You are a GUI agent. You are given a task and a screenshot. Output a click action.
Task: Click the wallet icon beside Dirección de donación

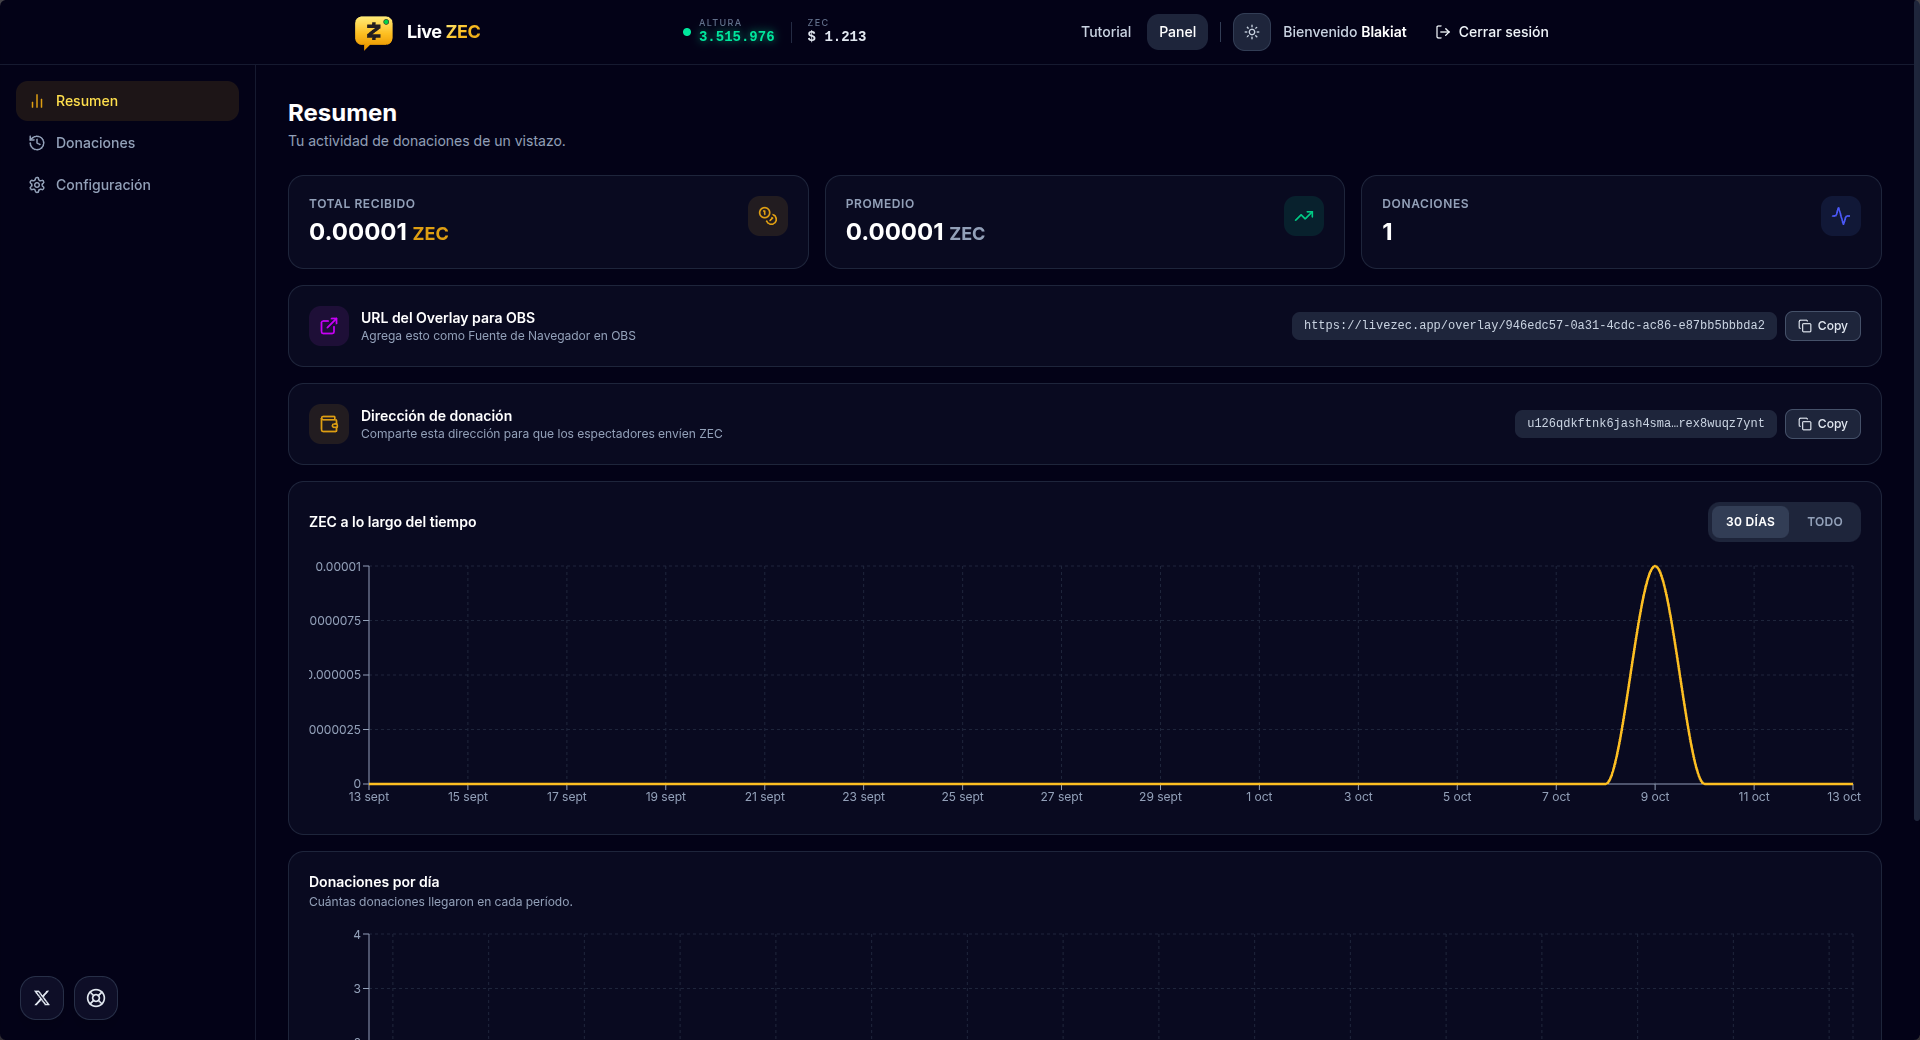pyautogui.click(x=329, y=424)
